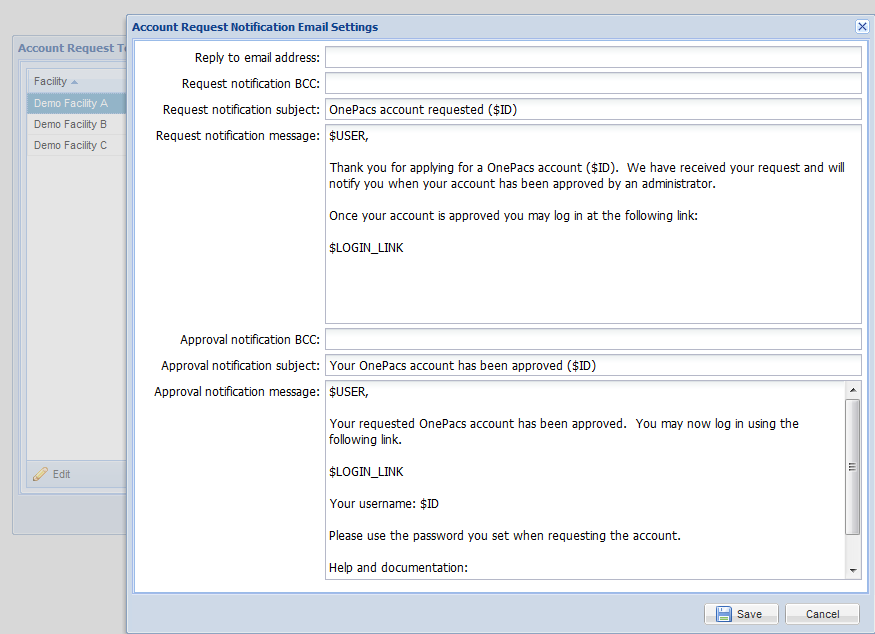The width and height of the screenshot is (875, 634).
Task: Click the floppy disk Save icon
Action: click(x=724, y=614)
